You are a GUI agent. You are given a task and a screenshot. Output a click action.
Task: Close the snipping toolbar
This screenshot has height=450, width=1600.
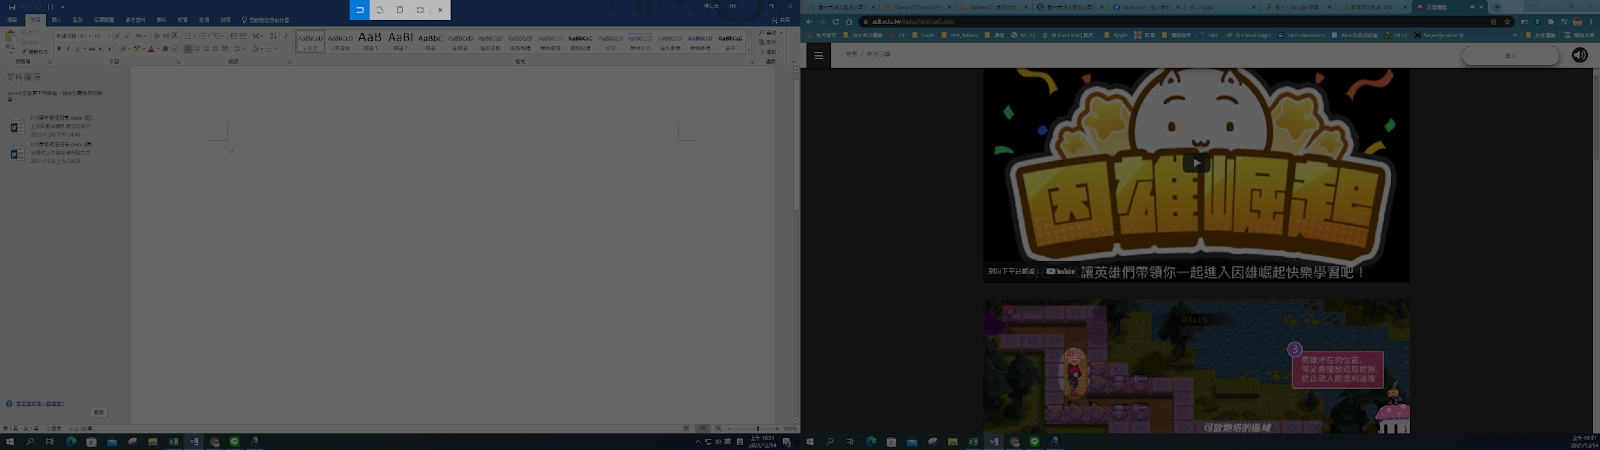440,10
